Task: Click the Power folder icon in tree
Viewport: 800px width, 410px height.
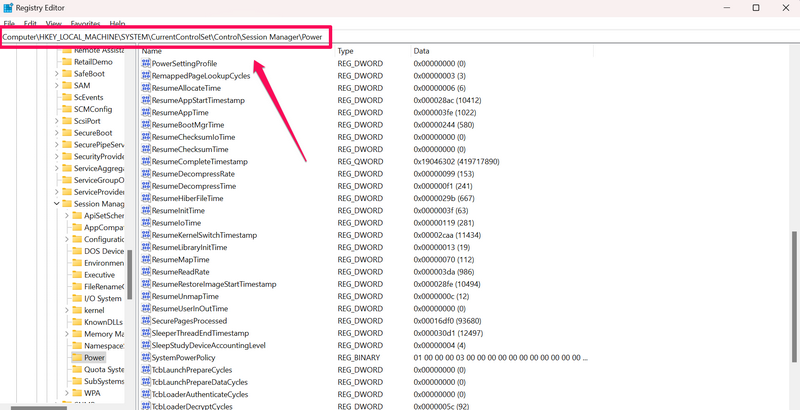Action: point(76,357)
